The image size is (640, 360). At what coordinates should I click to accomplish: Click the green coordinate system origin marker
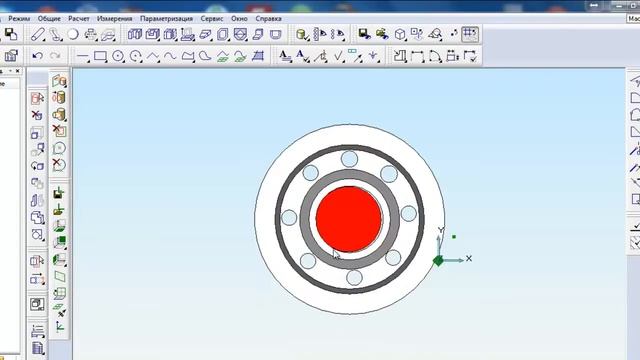click(x=438, y=260)
